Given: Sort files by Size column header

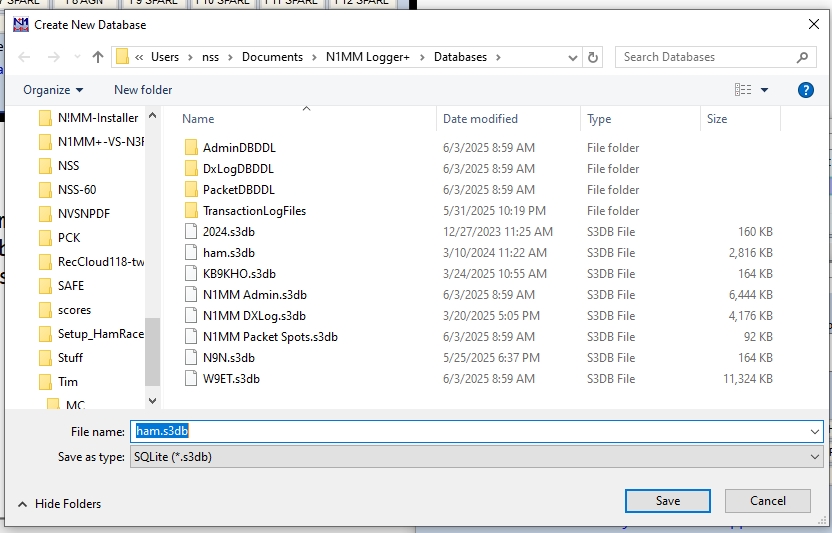Looking at the screenshot, I should click(x=717, y=119).
